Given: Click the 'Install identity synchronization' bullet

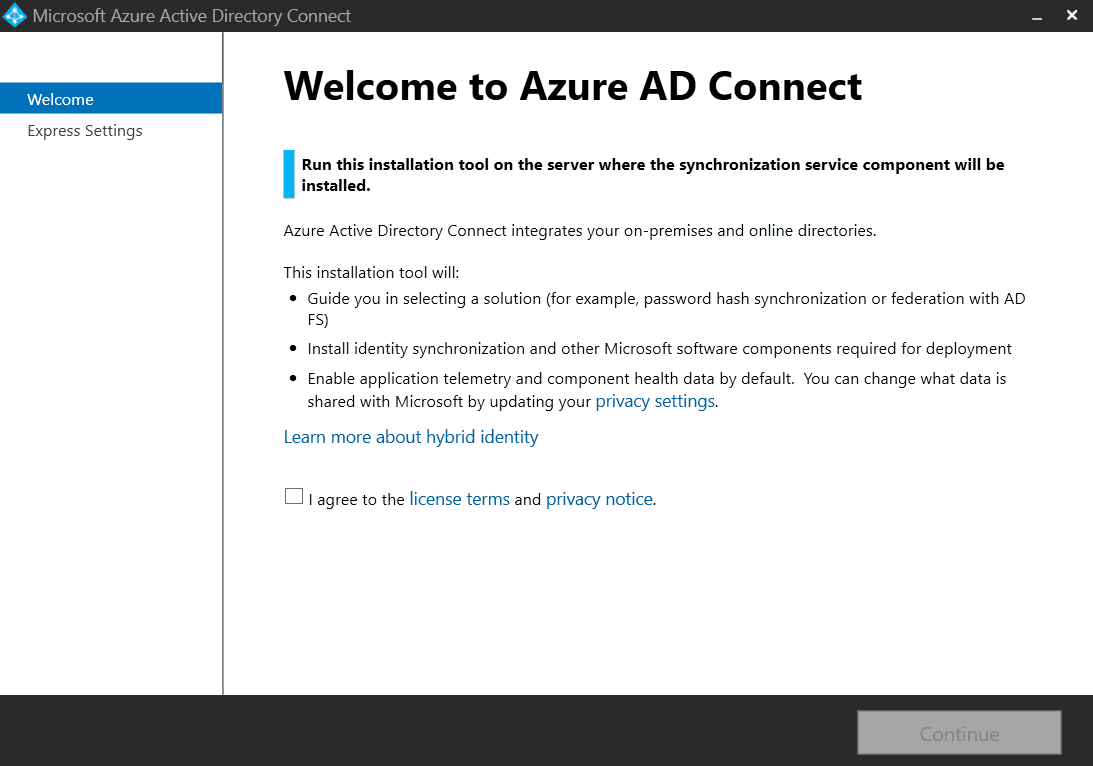Looking at the screenshot, I should click(x=659, y=348).
